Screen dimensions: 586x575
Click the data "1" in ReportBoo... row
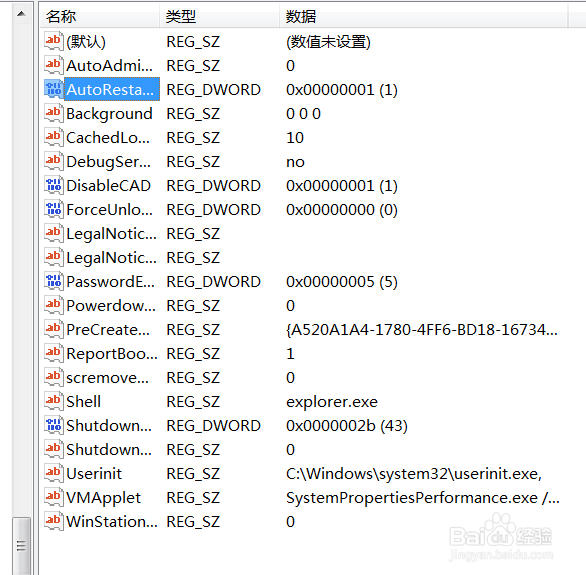pyautogui.click(x=290, y=353)
